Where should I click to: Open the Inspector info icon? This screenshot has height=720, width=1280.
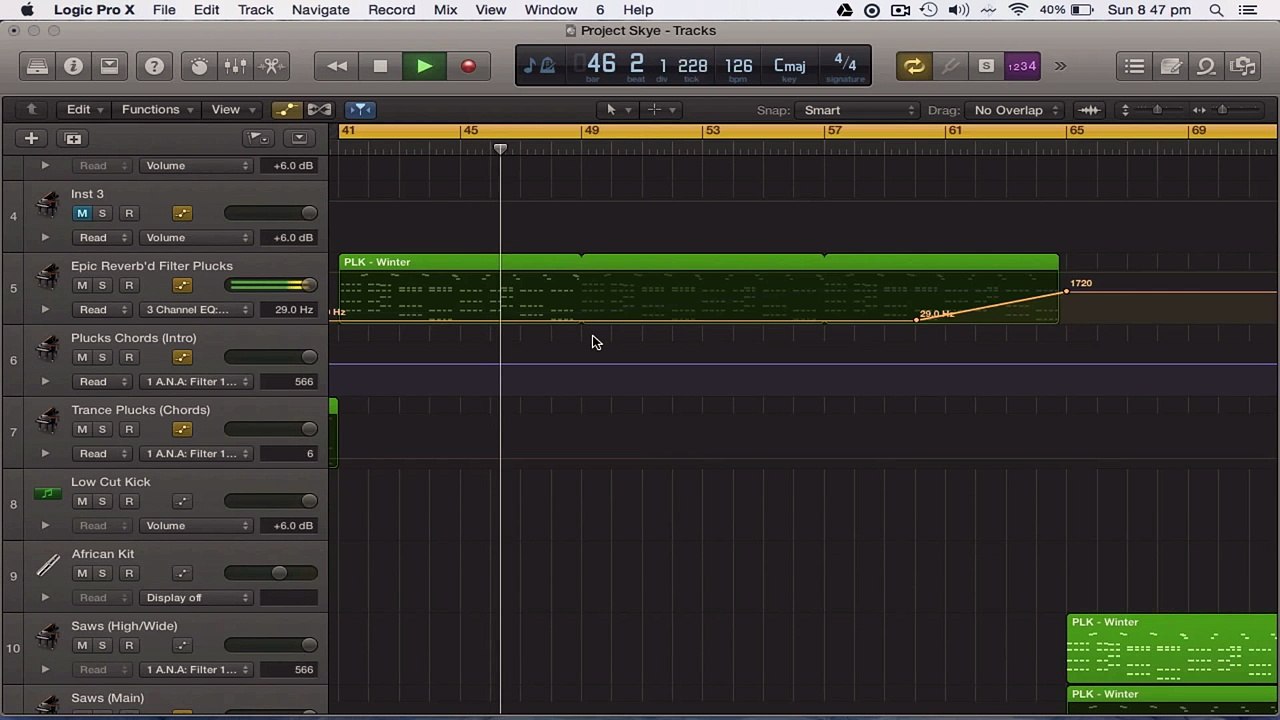73,66
